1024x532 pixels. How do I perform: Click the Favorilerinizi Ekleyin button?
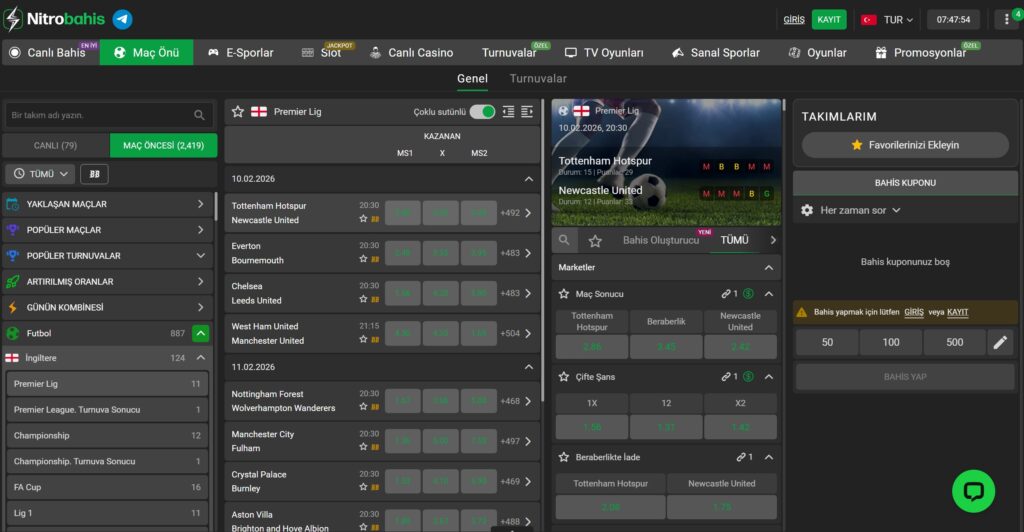click(905, 145)
